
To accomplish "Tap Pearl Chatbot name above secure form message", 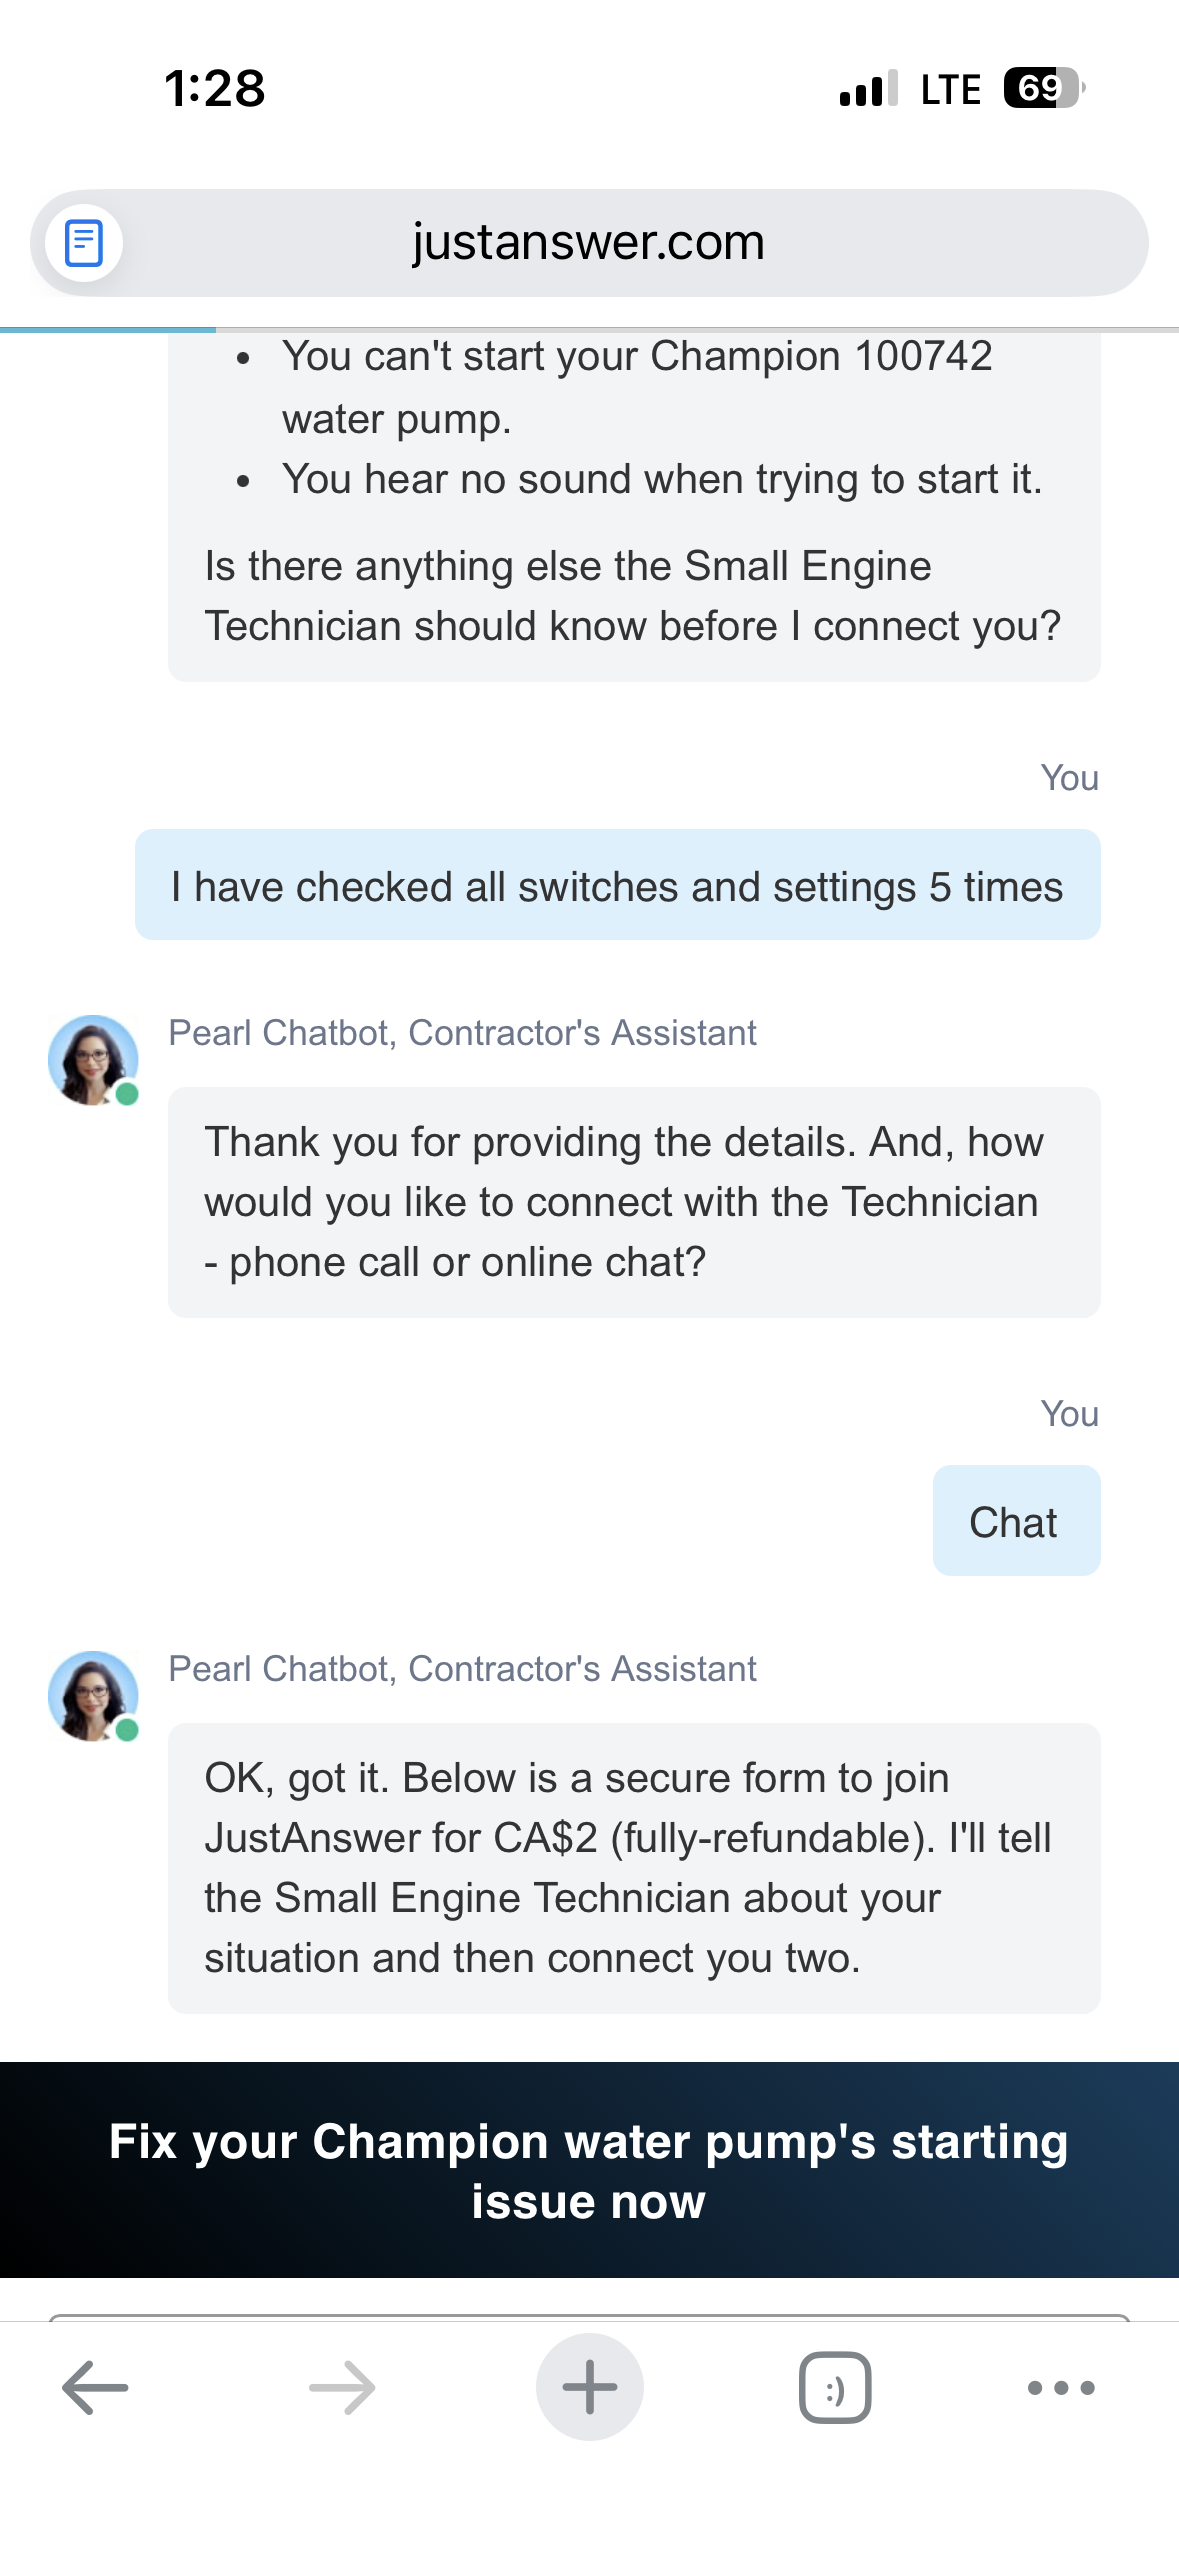I will (462, 1669).
